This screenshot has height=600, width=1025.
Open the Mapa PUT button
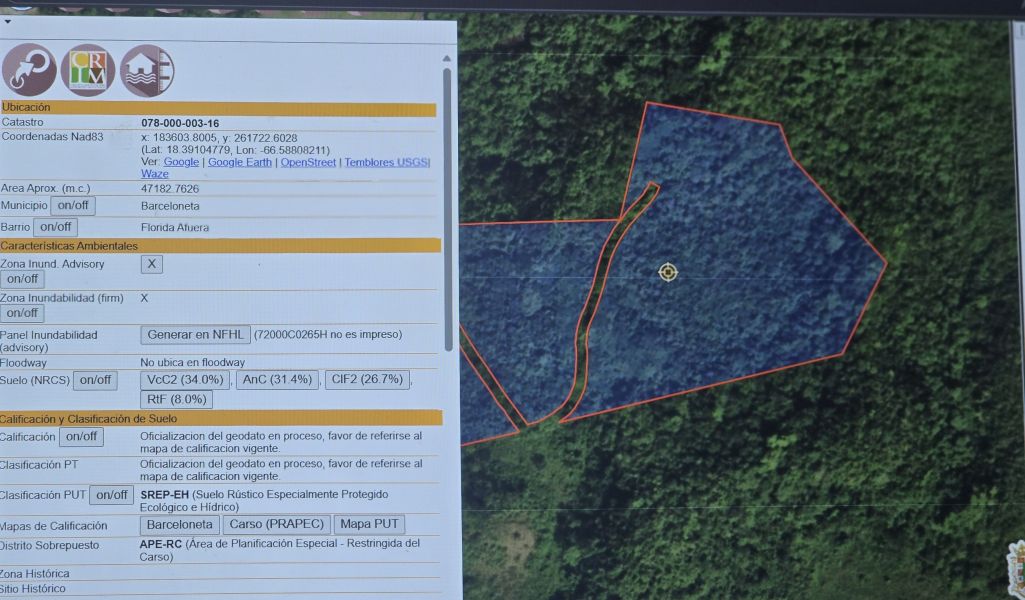(369, 525)
